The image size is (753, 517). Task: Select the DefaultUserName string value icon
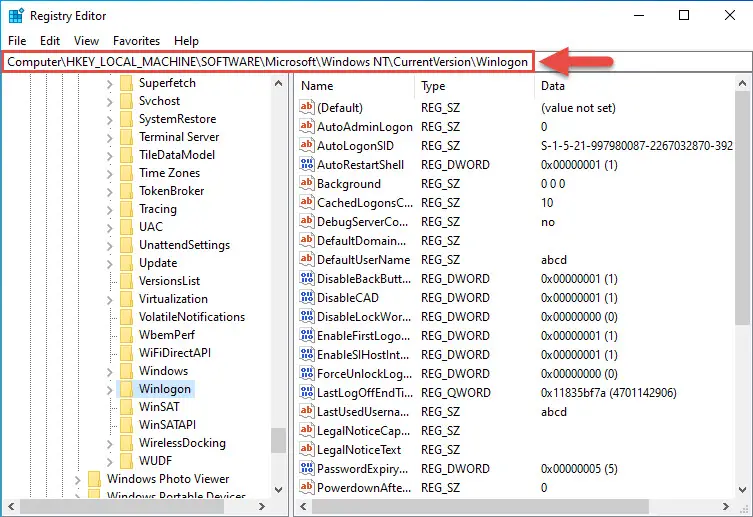tap(306, 259)
